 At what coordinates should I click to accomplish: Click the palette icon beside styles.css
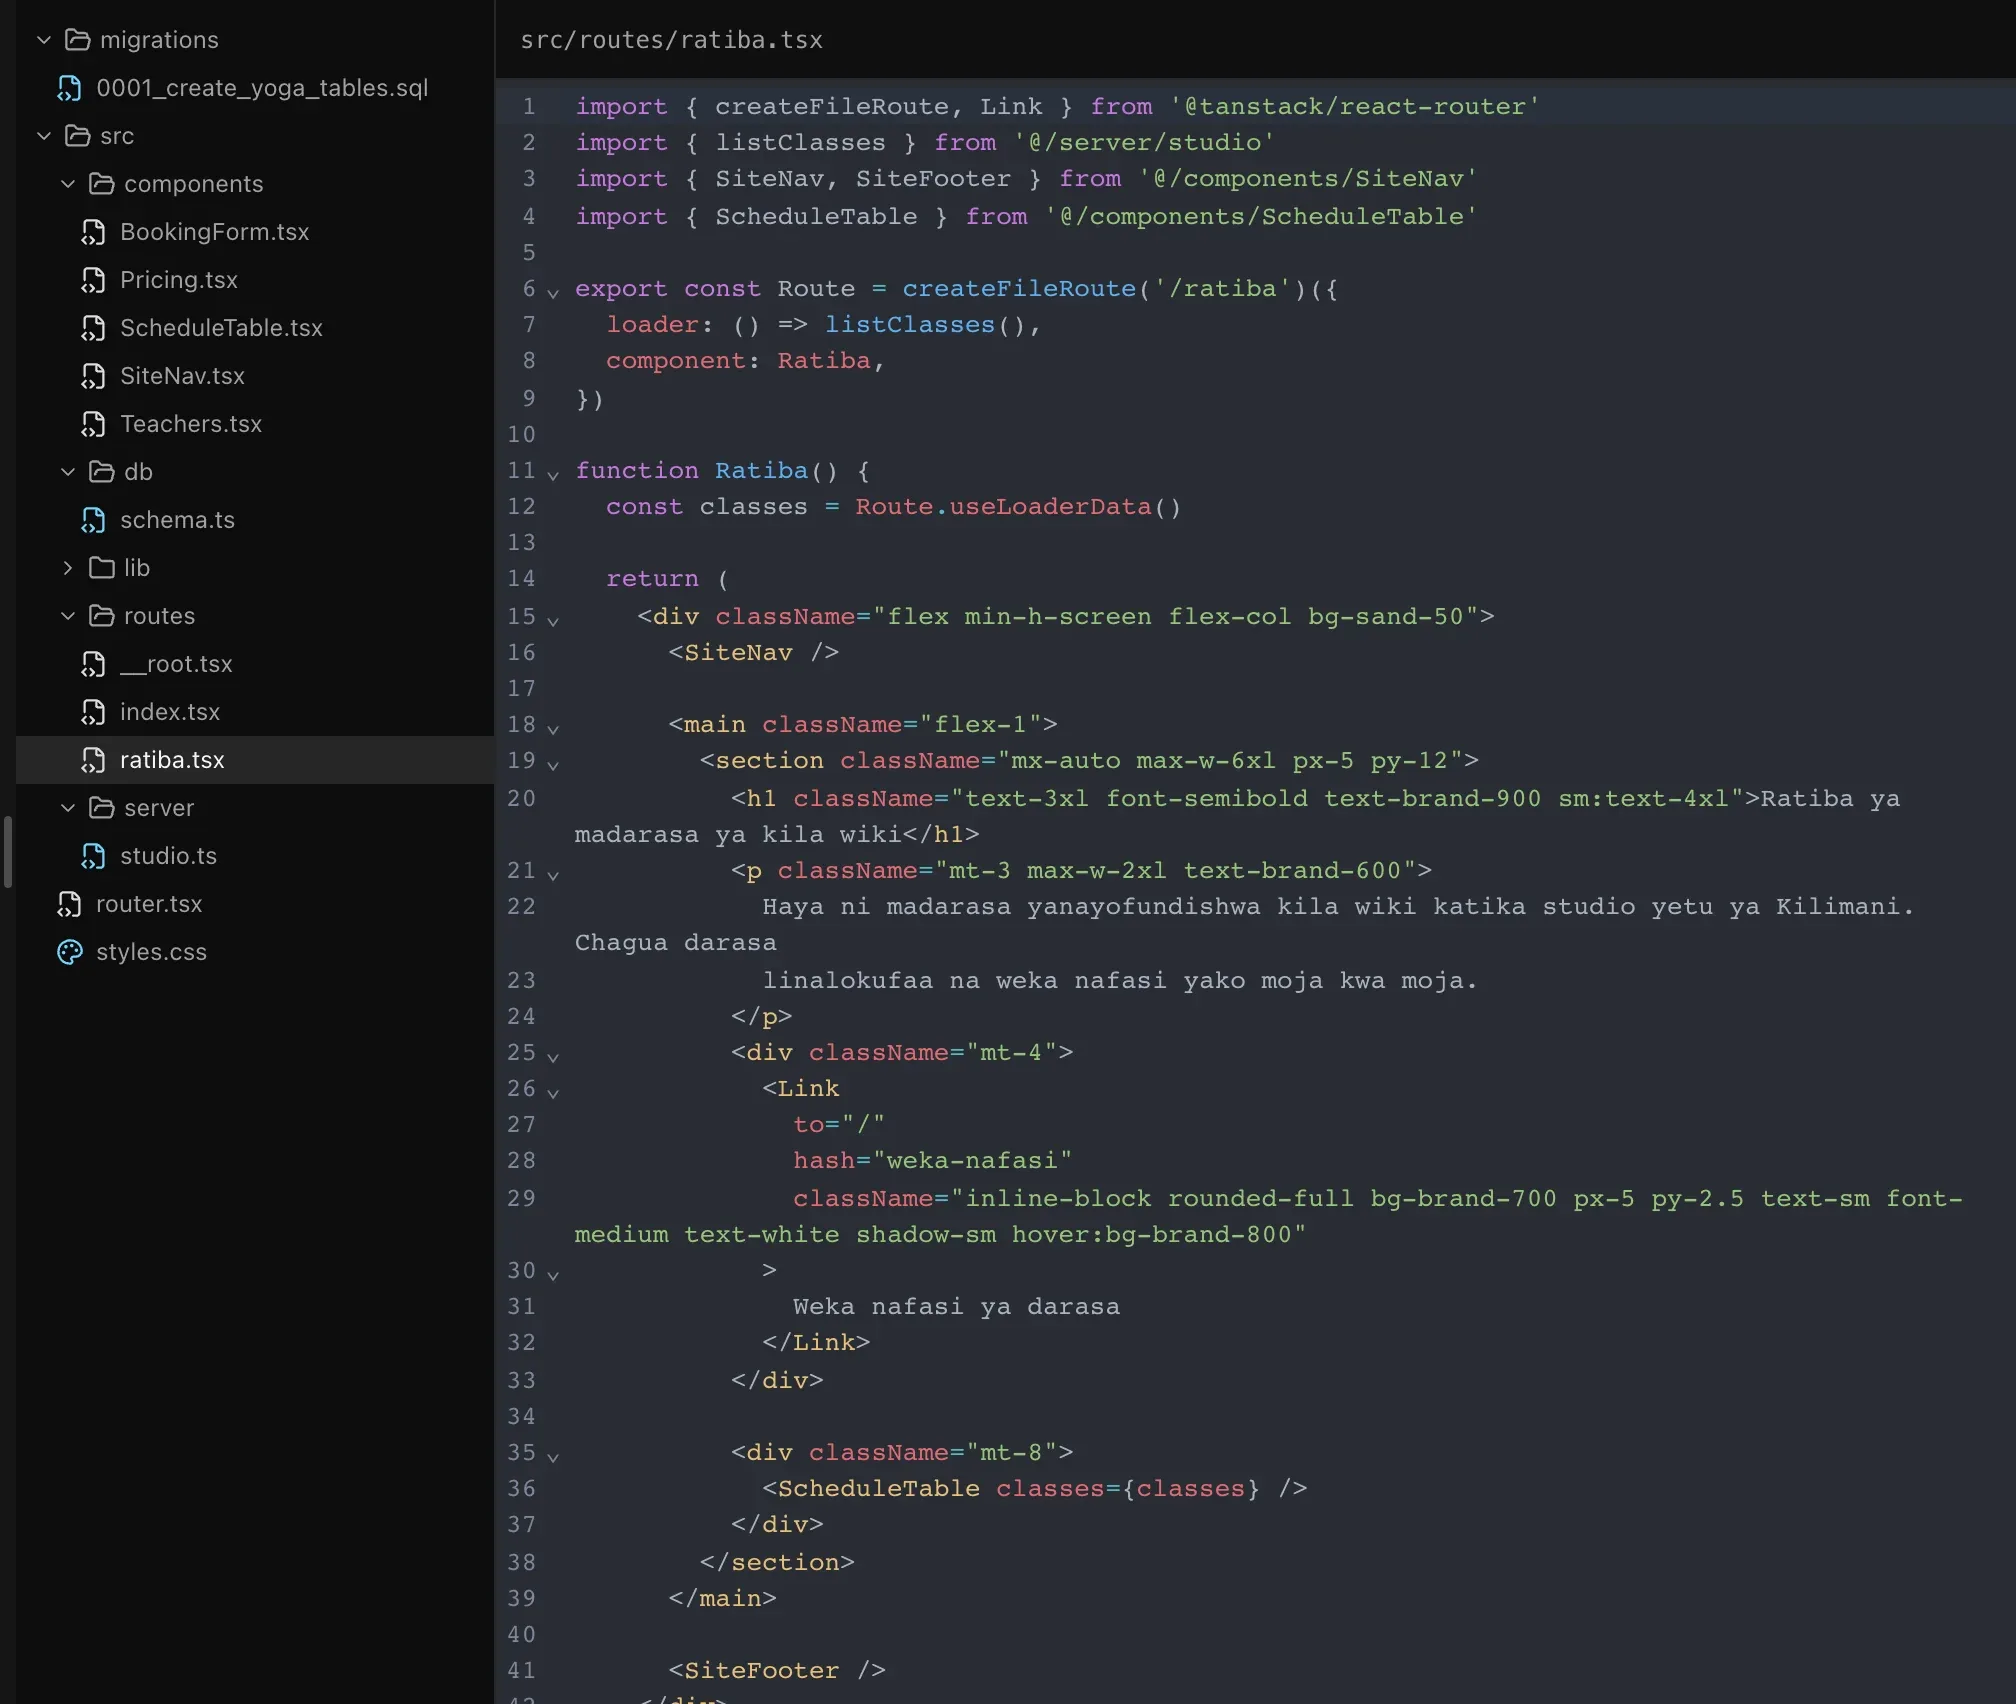(x=69, y=952)
